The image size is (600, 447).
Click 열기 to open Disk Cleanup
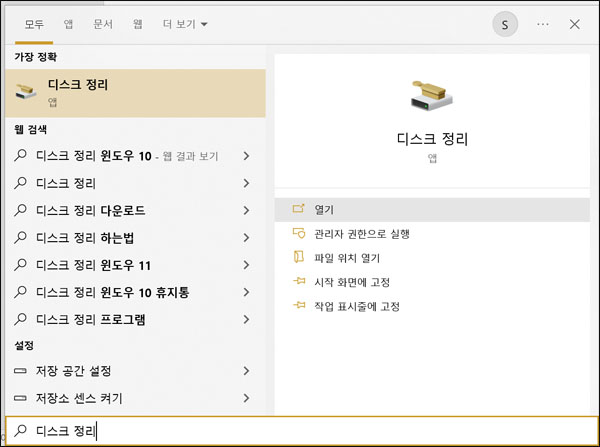click(432, 209)
